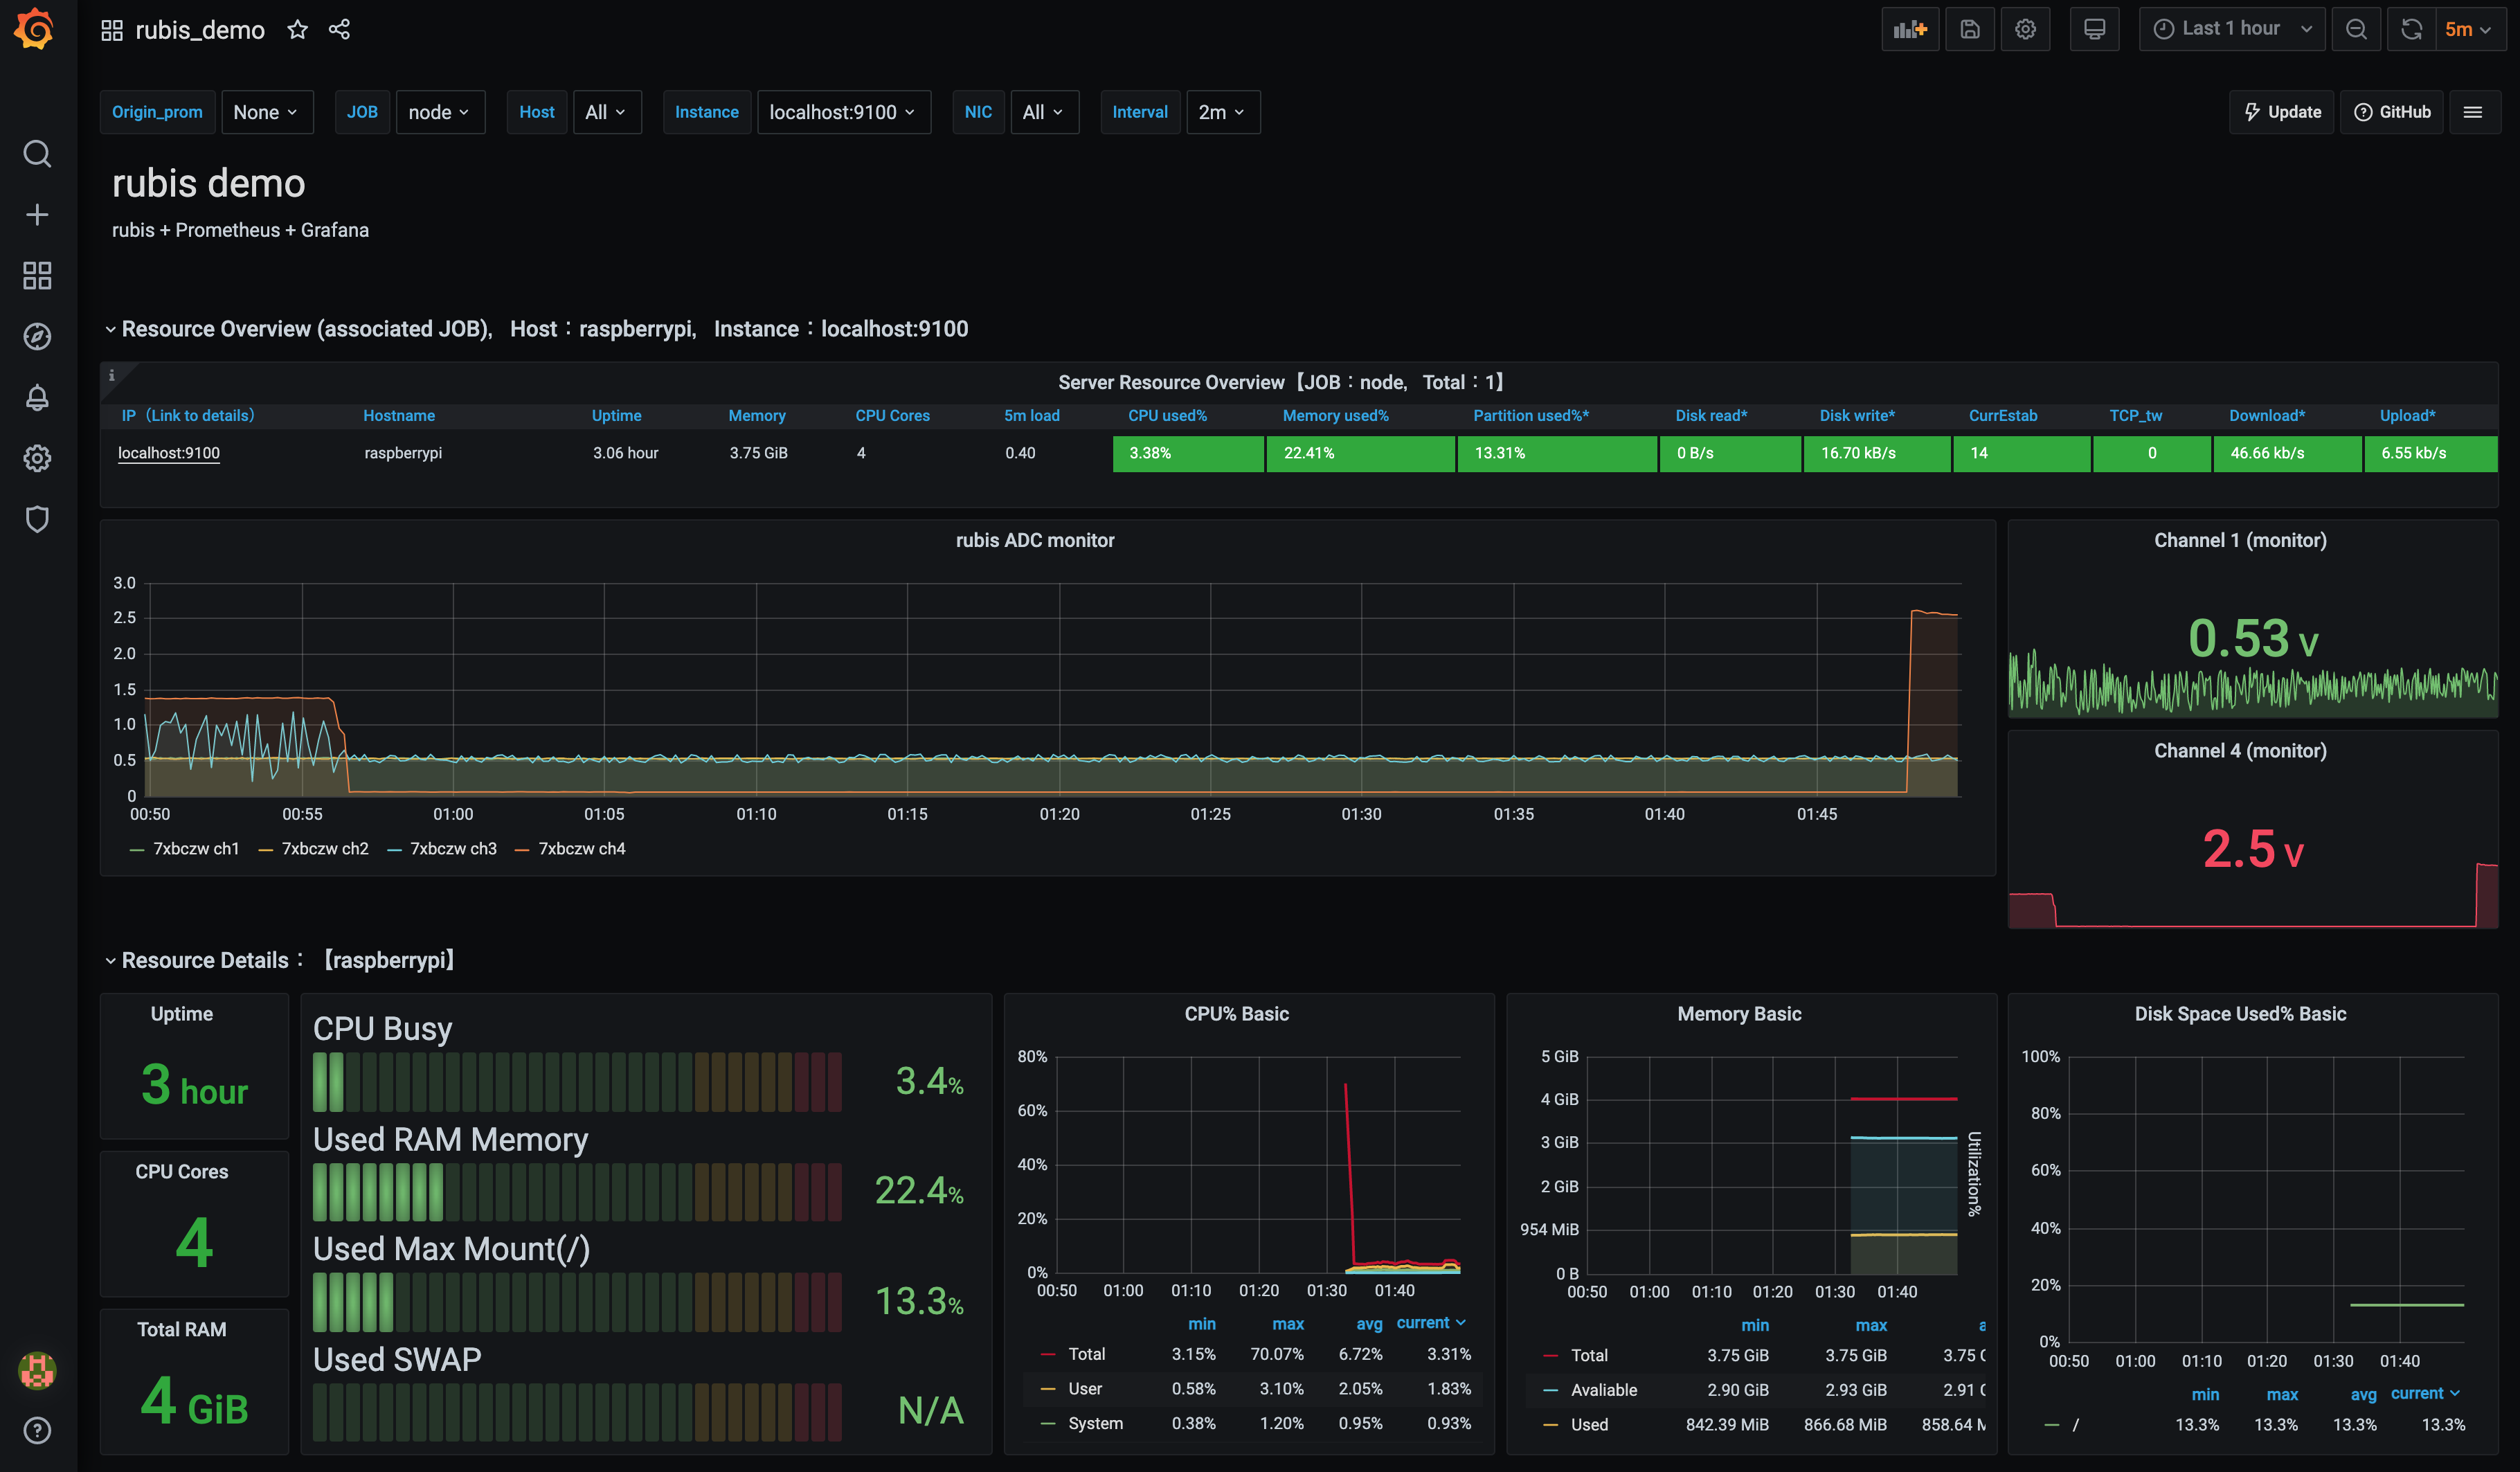
Task: Save the dashboard with the disk icon
Action: click(x=1969, y=29)
